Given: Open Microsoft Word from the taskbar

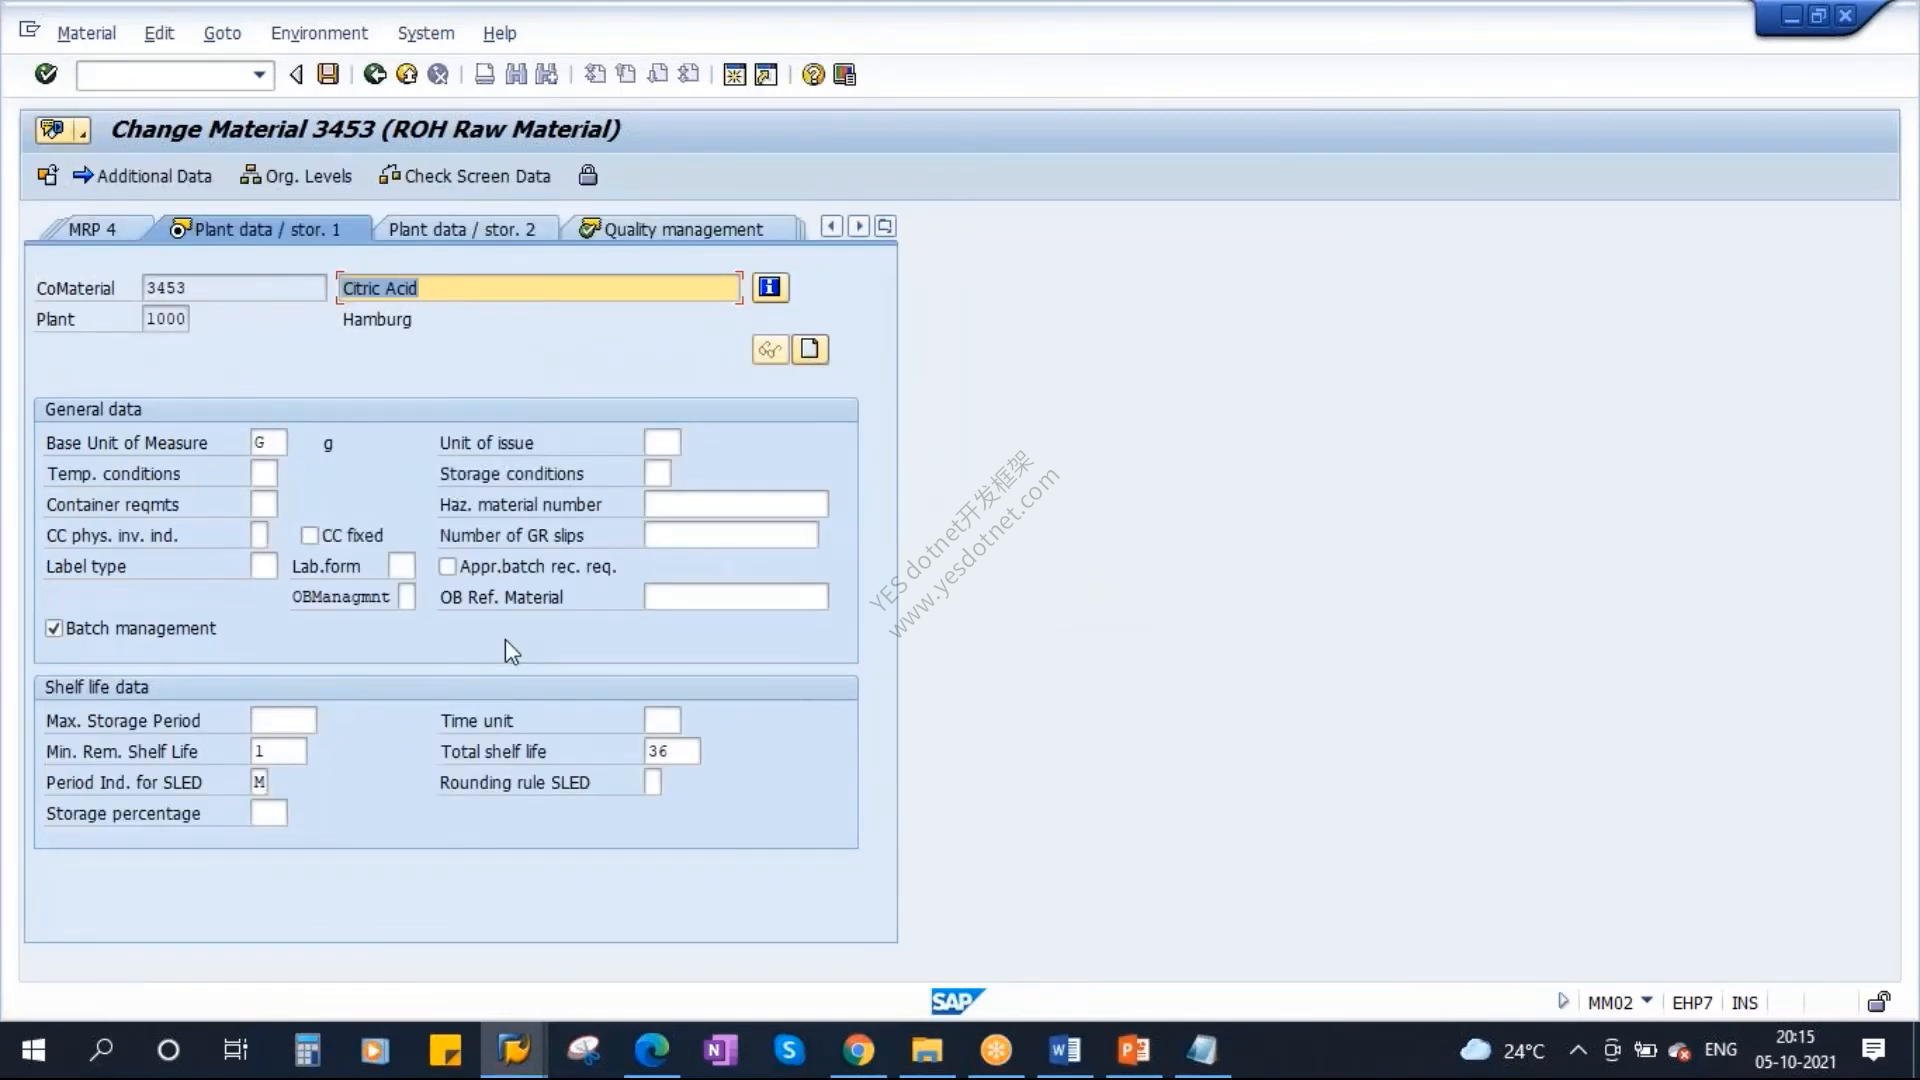Looking at the screenshot, I should [x=1065, y=1050].
